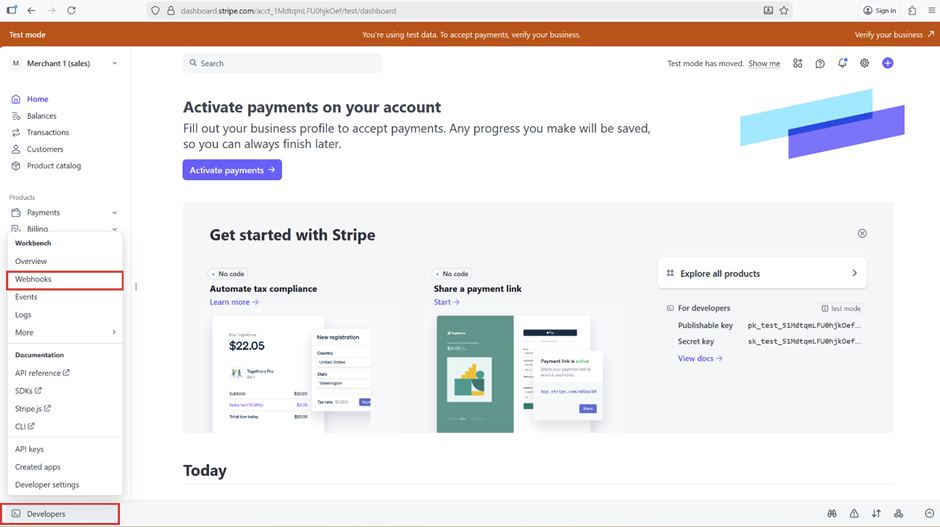Open the help question mark icon

pos(820,63)
